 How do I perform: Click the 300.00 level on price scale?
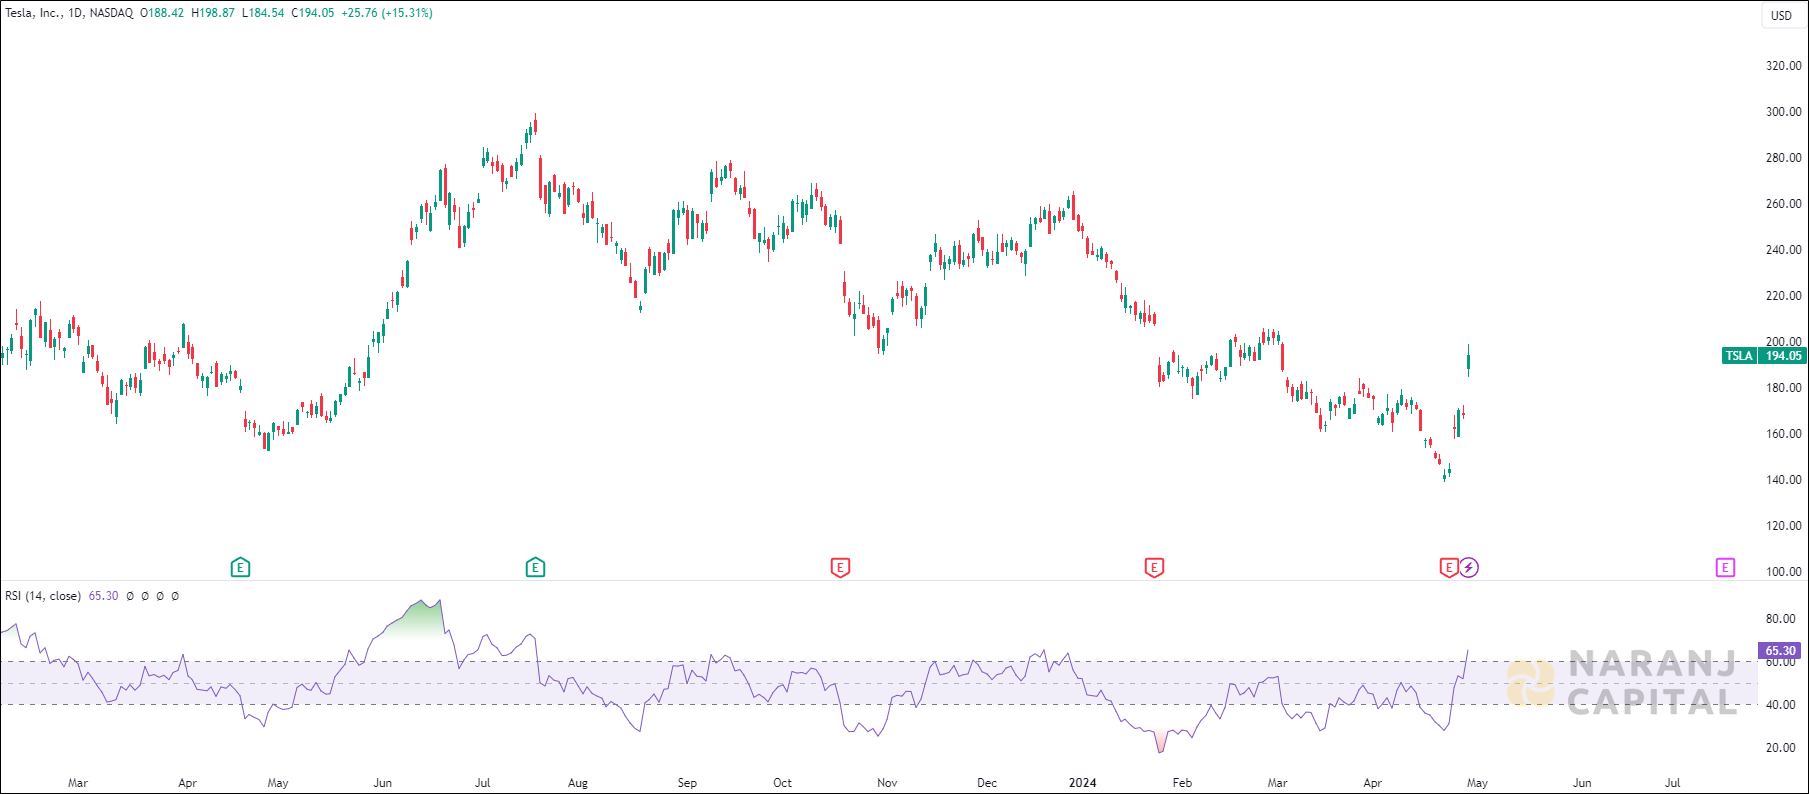pyautogui.click(x=1783, y=112)
